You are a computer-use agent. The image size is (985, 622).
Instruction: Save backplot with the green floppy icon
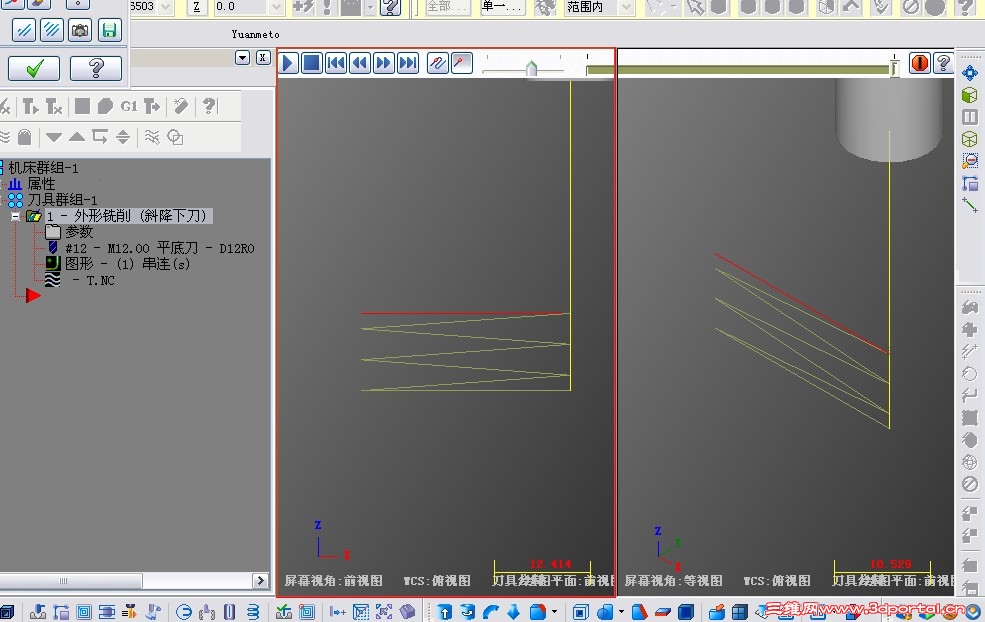(x=109, y=30)
